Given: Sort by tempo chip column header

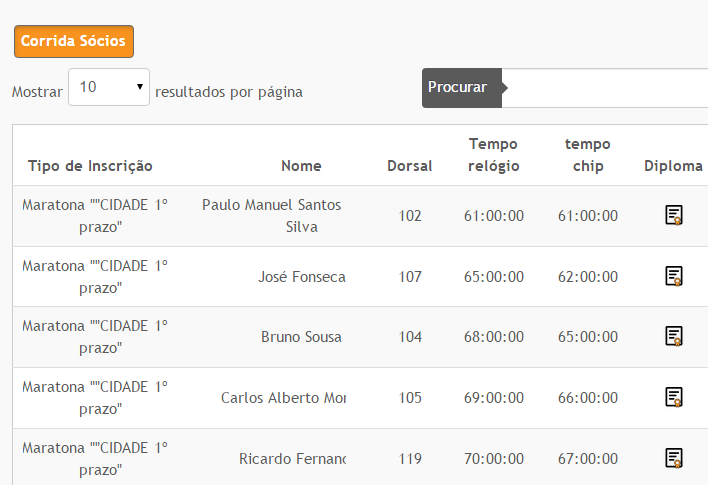Looking at the screenshot, I should tap(587, 155).
